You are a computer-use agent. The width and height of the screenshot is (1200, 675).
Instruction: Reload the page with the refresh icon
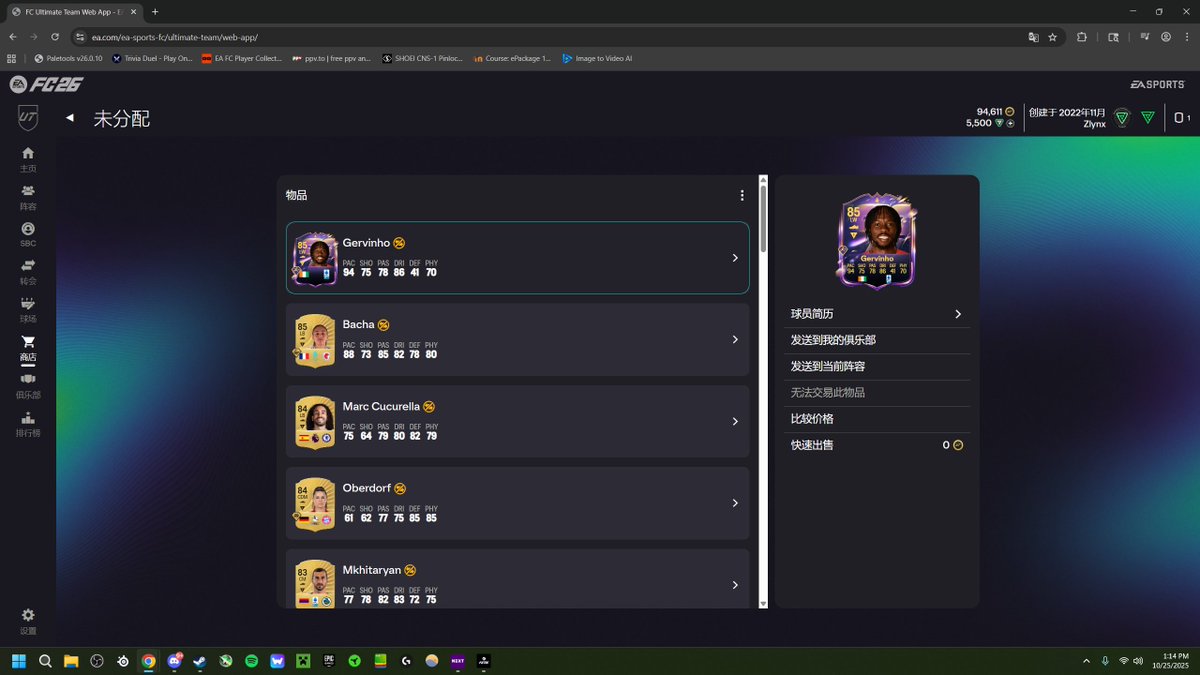click(x=55, y=37)
